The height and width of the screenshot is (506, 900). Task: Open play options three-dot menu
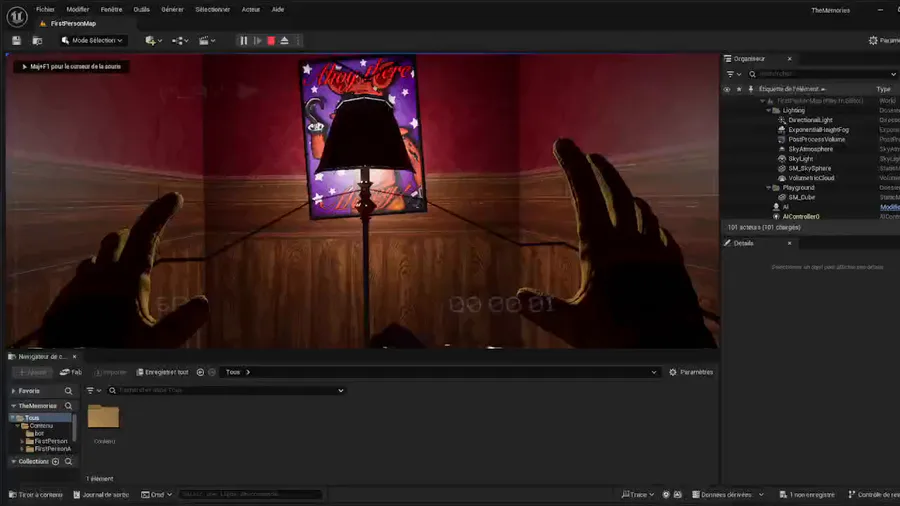tap(298, 41)
